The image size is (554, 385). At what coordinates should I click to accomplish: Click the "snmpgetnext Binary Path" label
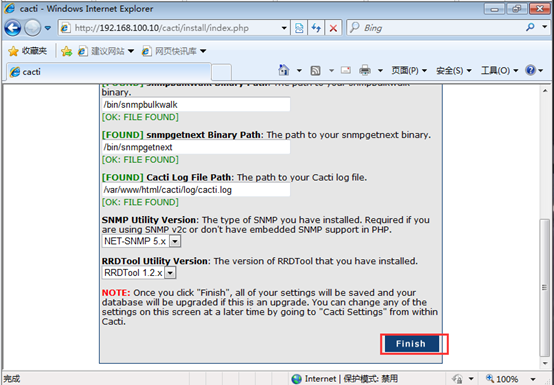[203, 135]
